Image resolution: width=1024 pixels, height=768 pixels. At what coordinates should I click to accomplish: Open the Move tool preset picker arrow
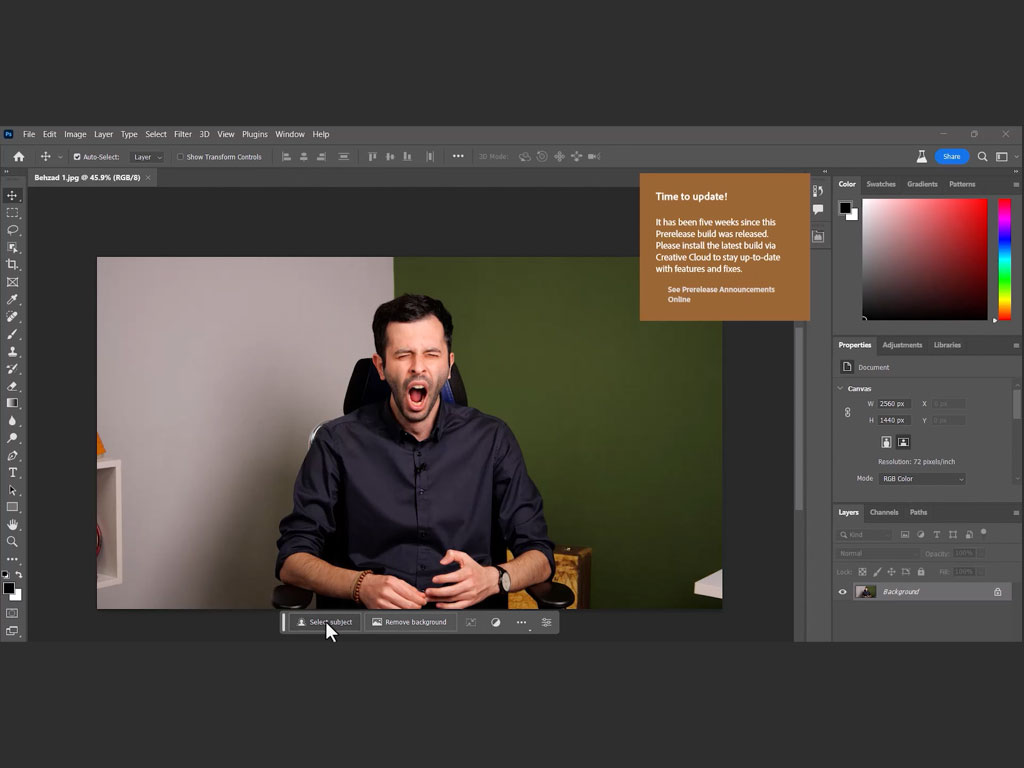tap(60, 157)
